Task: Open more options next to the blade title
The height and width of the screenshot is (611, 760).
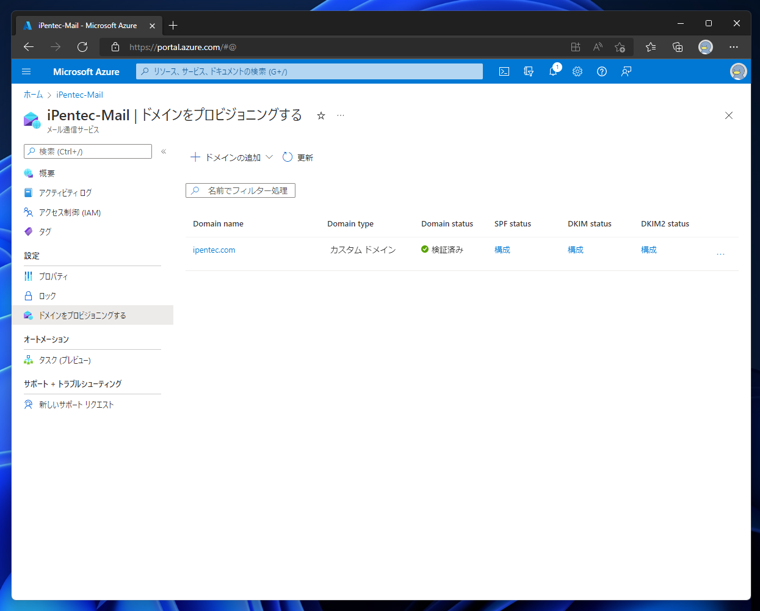Action: 341,116
